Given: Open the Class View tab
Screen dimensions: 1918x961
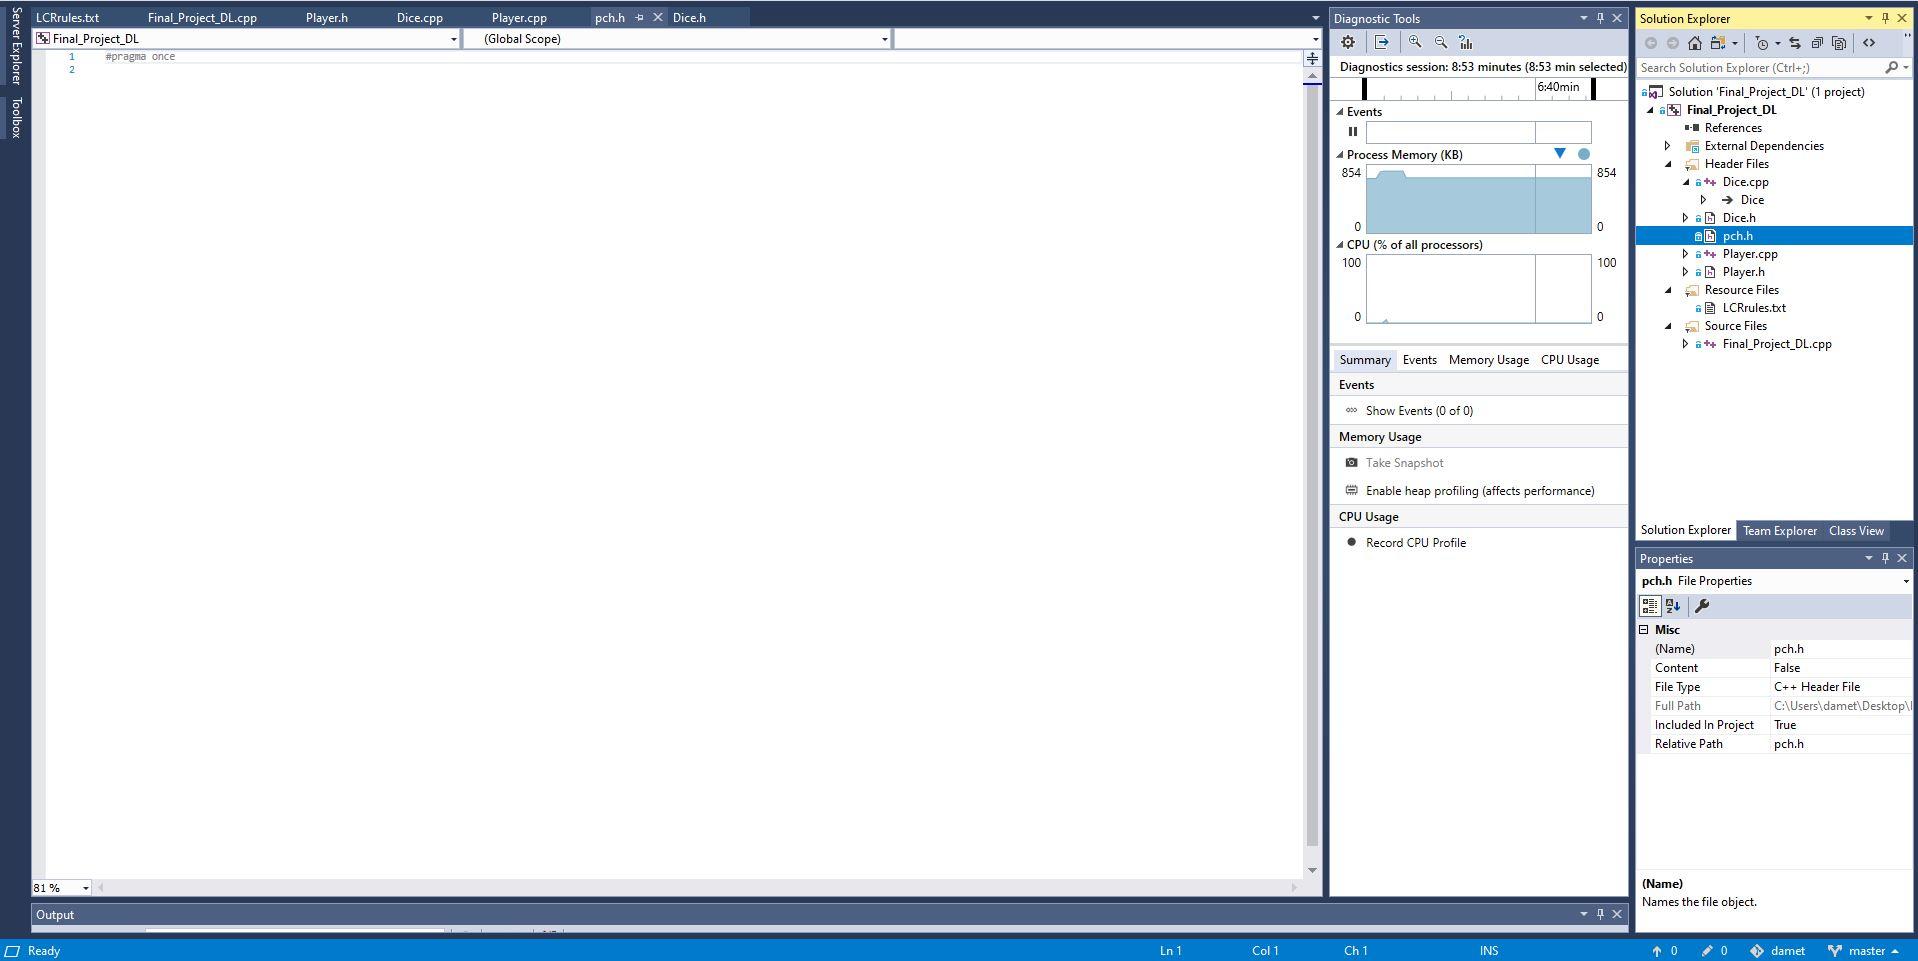Looking at the screenshot, I should 1855,531.
